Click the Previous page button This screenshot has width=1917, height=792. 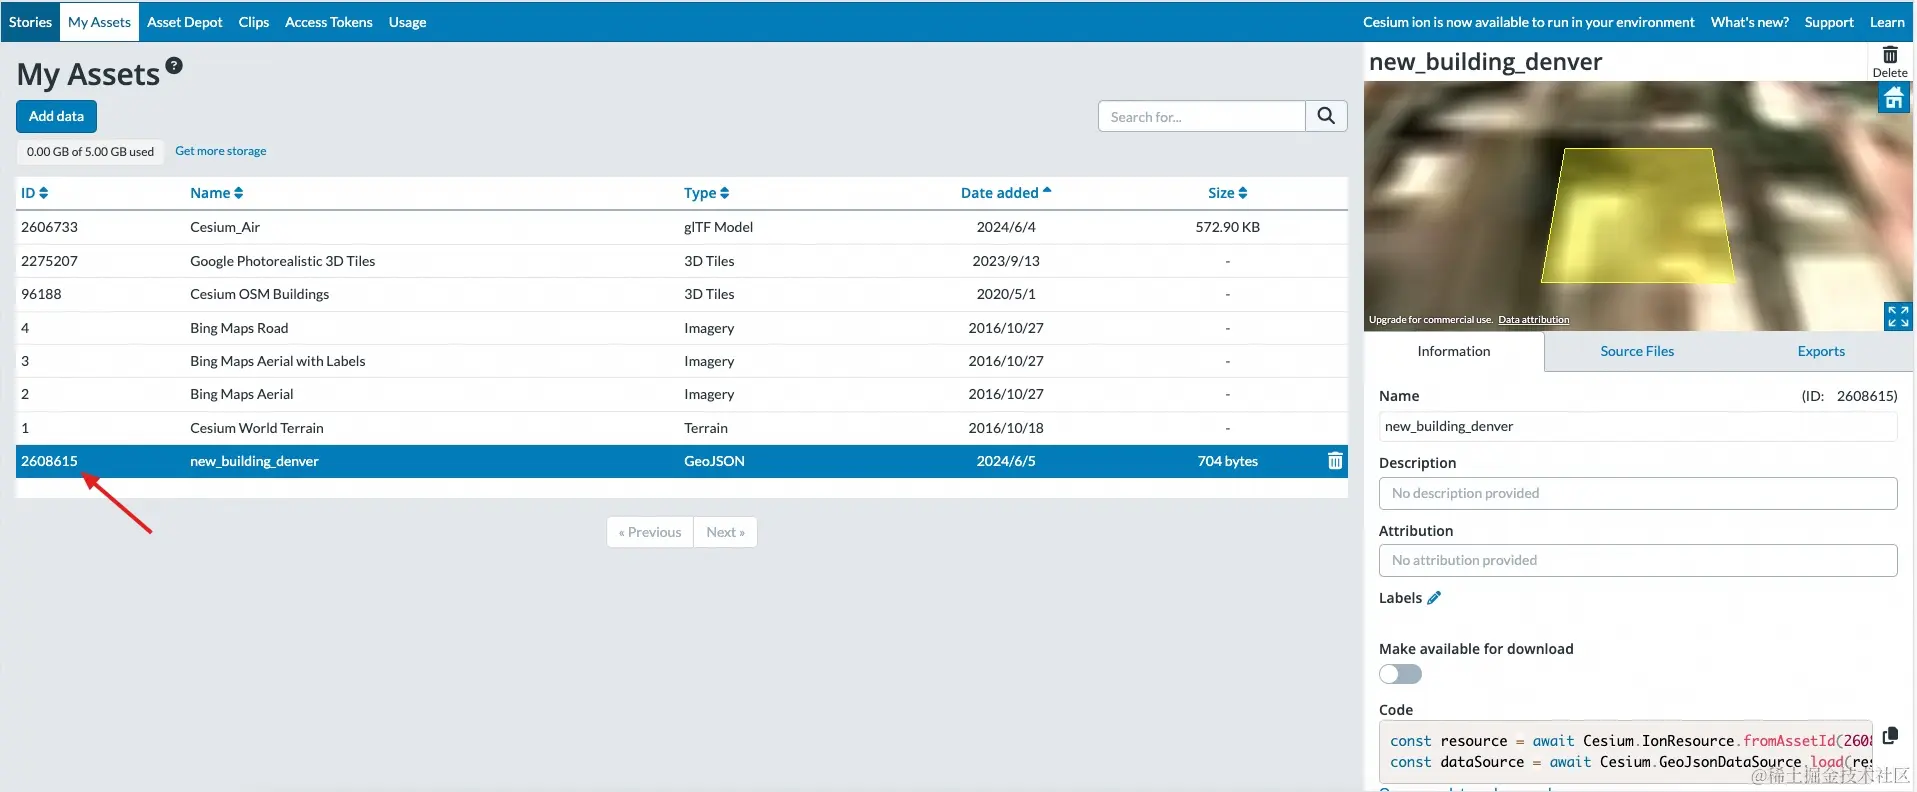(x=650, y=532)
